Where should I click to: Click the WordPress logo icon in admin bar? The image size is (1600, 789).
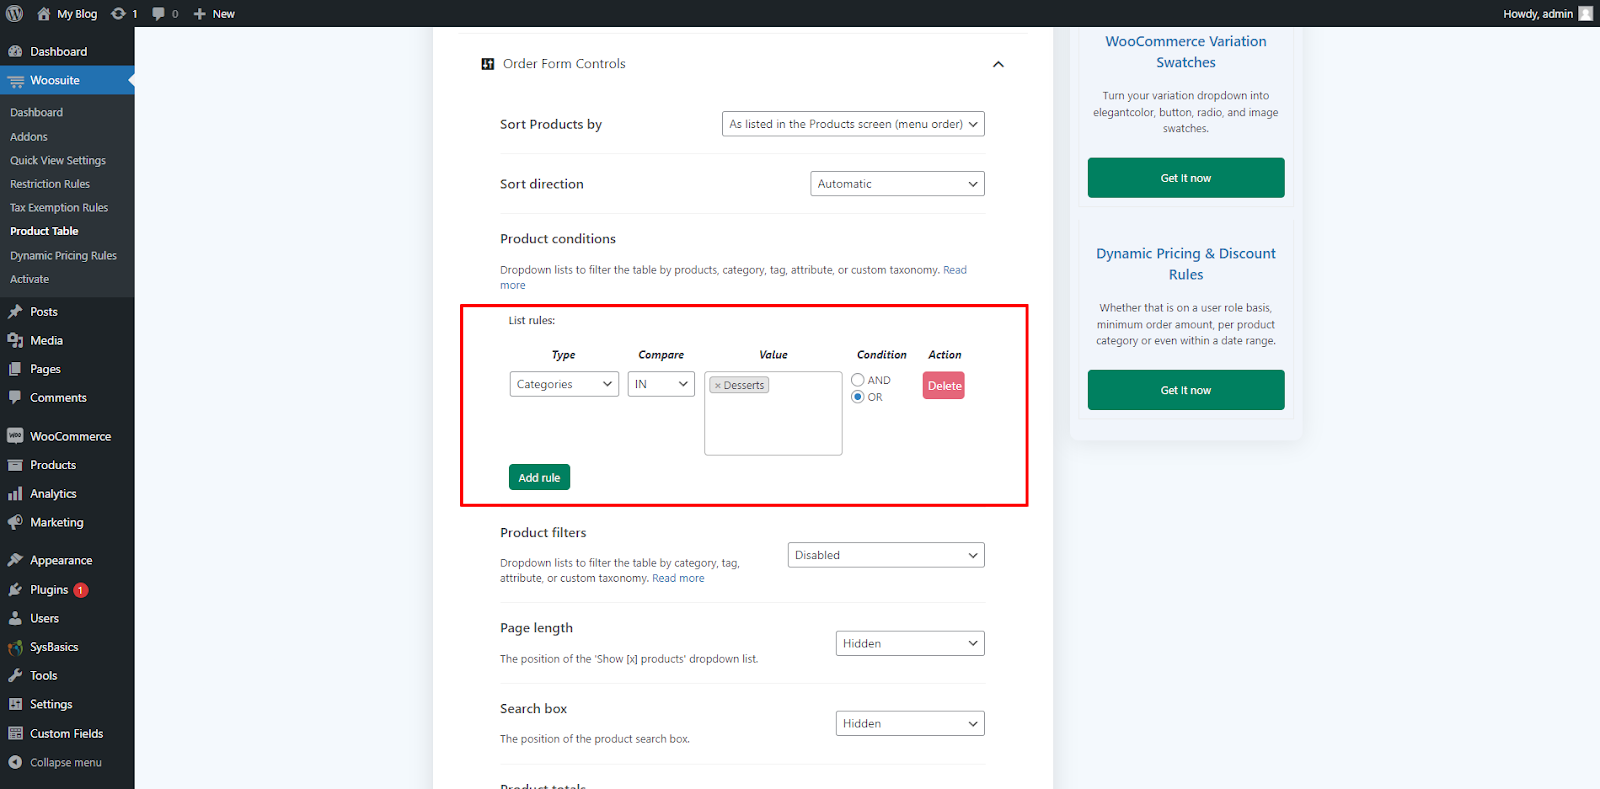click(x=15, y=13)
